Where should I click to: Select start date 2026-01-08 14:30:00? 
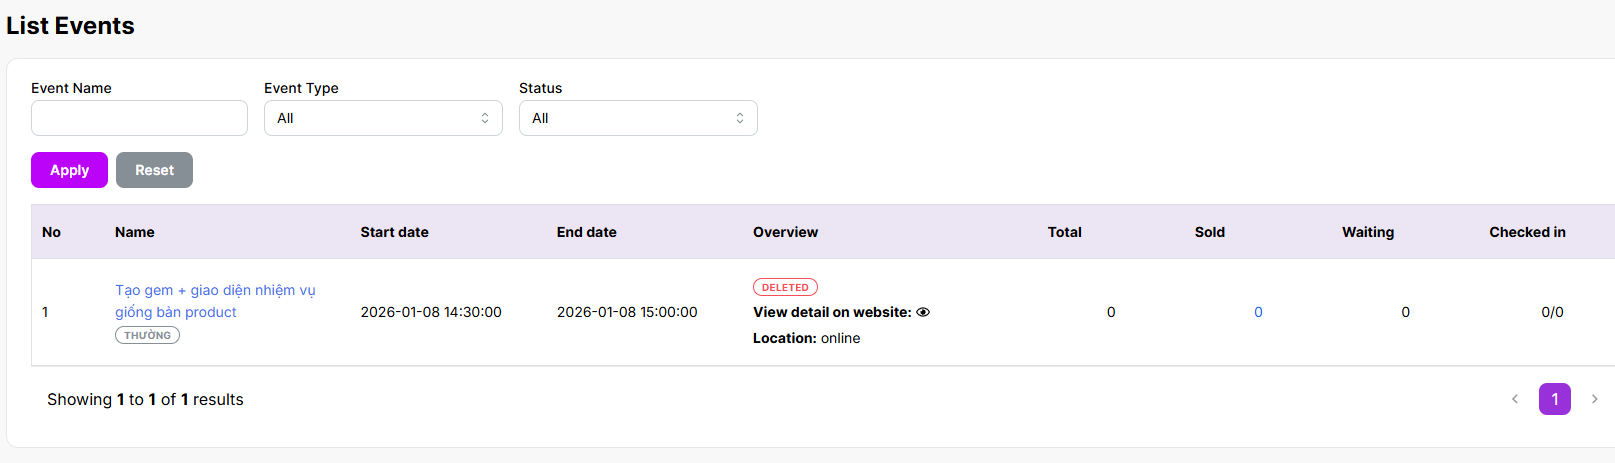point(431,312)
